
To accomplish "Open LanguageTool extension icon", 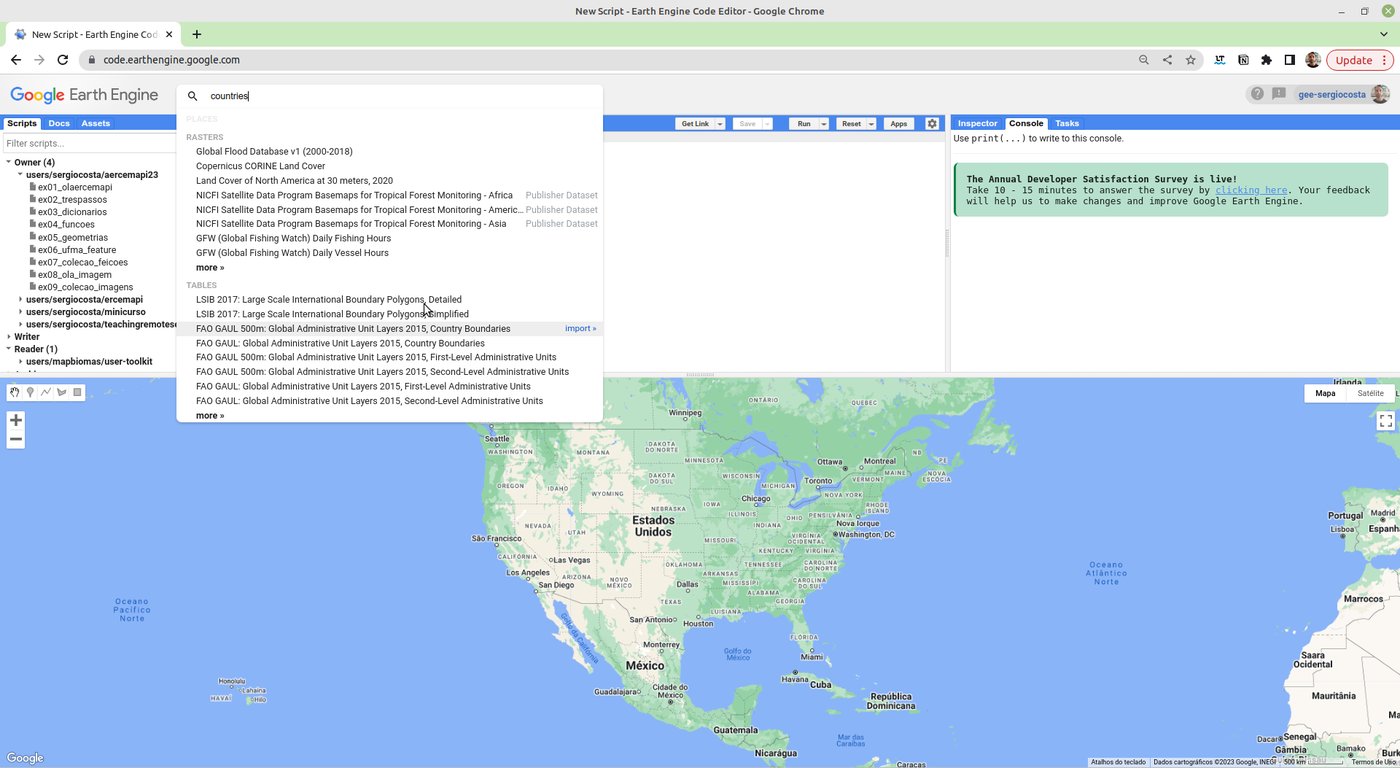I will click(x=1220, y=60).
